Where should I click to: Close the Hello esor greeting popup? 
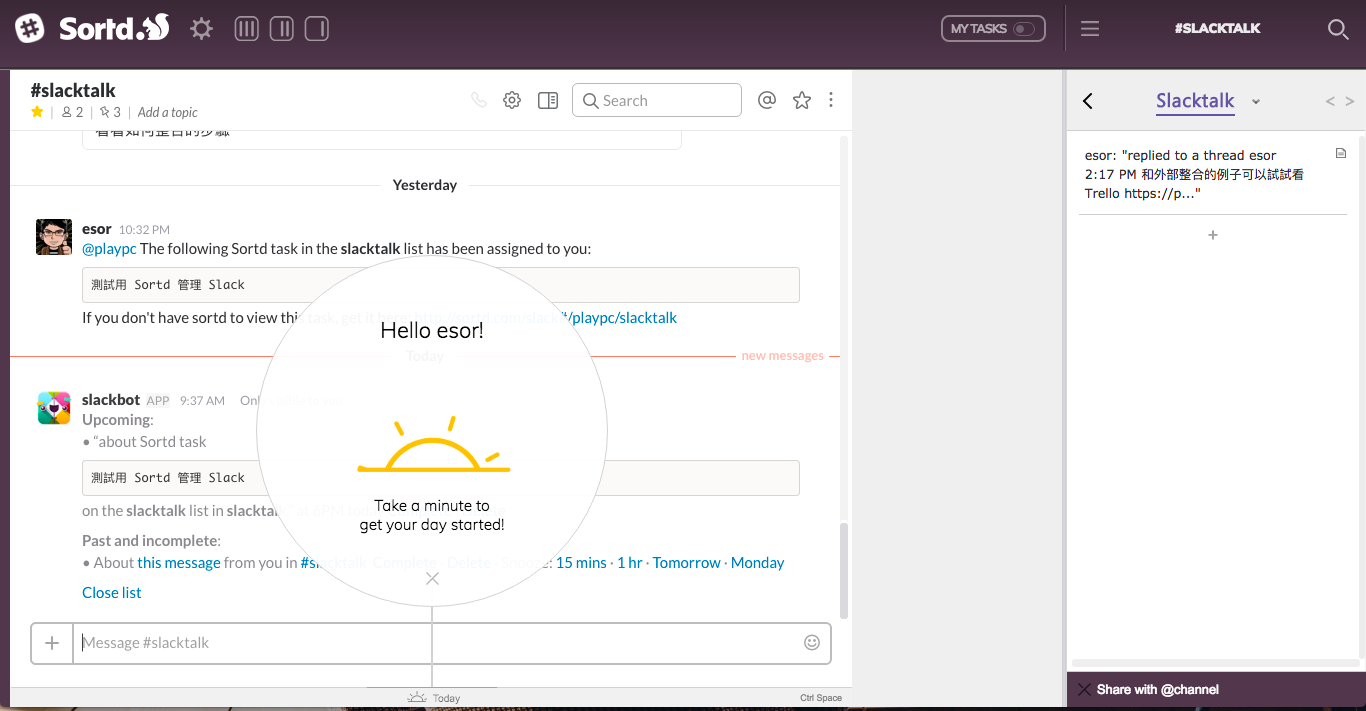(432, 578)
